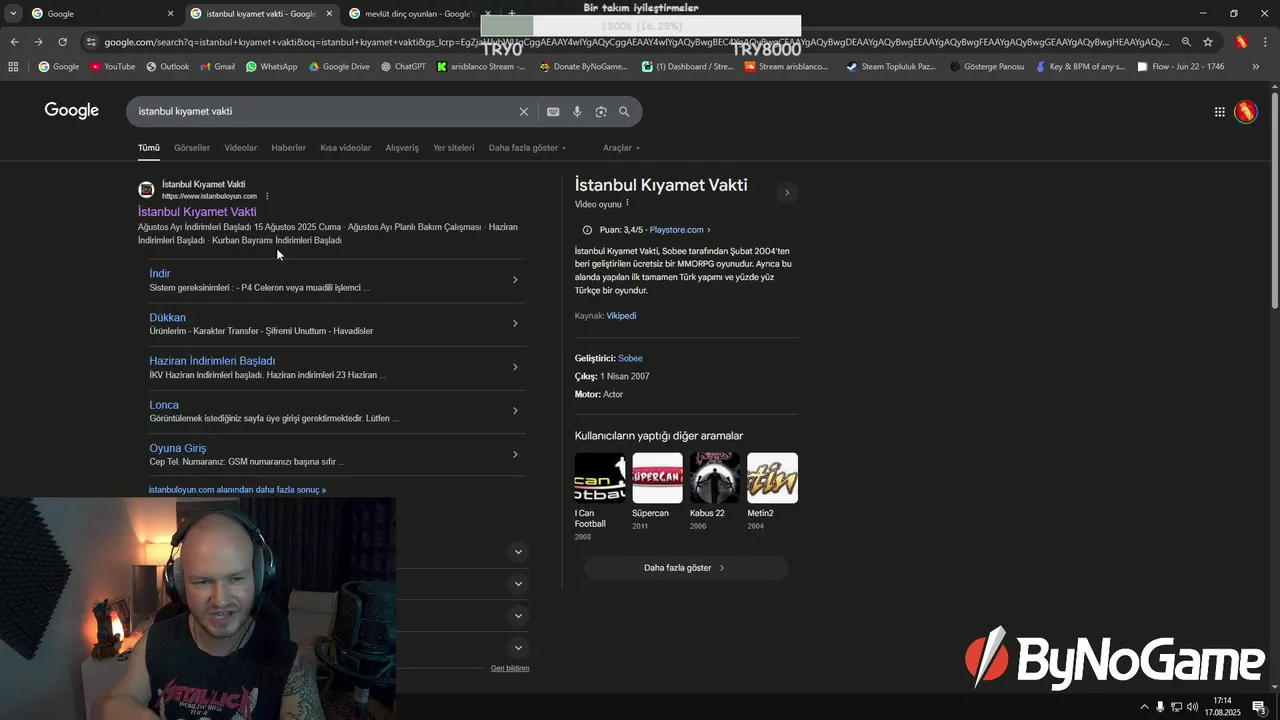Select the Tümü results tab
This screenshot has width=1280, height=720.
click(149, 148)
